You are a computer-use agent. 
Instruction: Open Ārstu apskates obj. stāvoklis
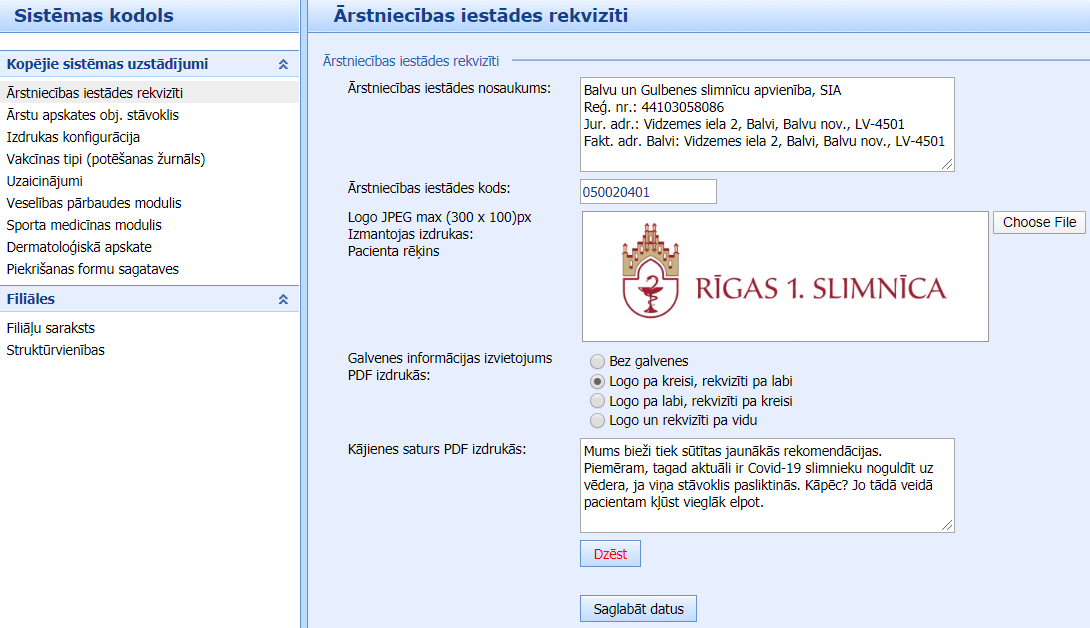(93, 115)
